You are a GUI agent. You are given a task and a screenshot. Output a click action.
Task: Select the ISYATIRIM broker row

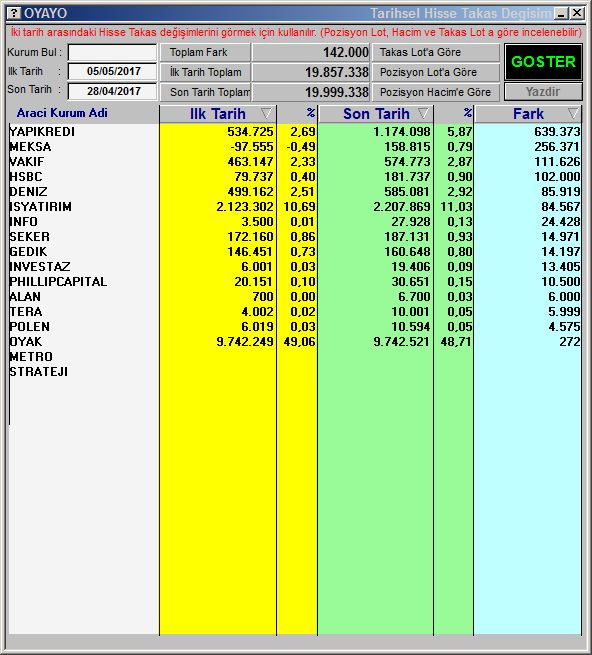pos(295,207)
